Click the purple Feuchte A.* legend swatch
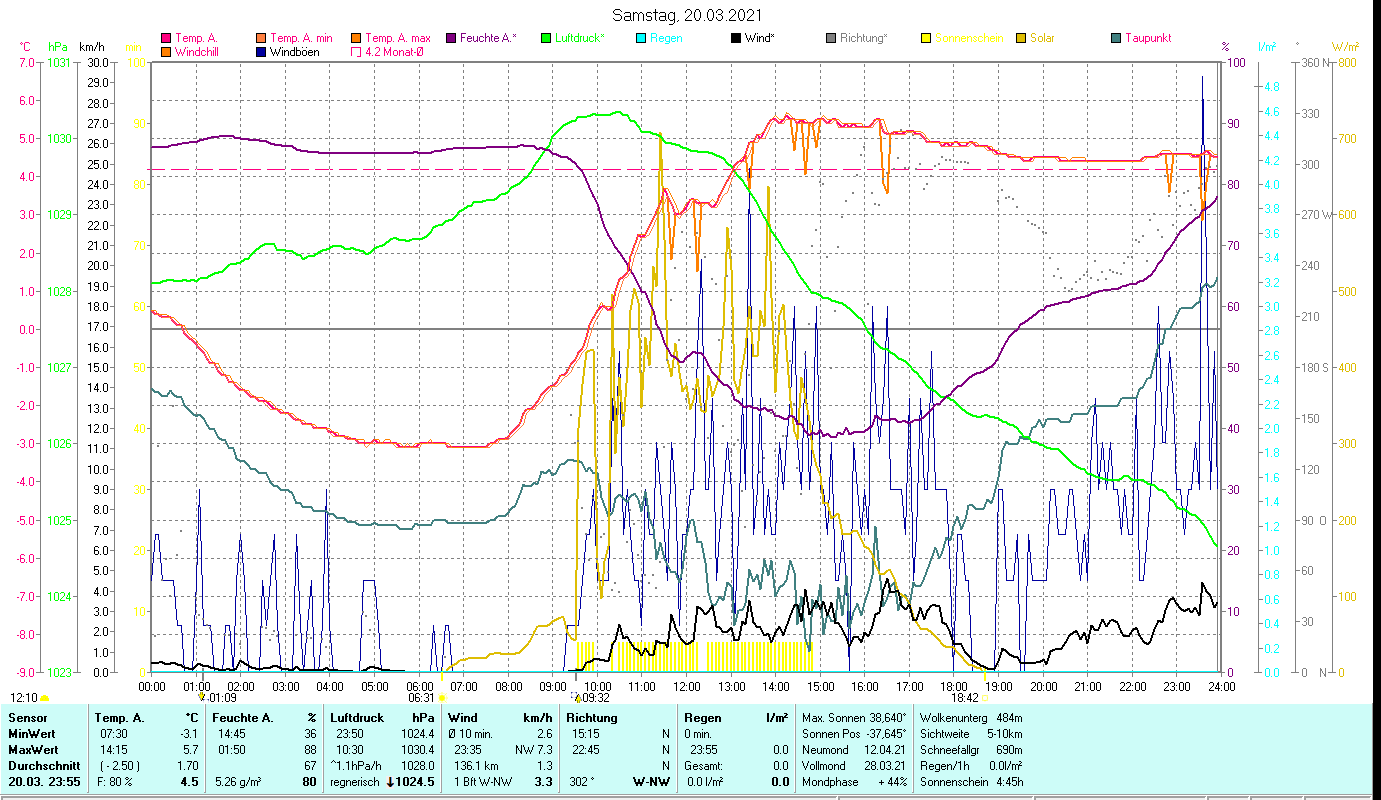This screenshot has height=800, width=1381. tap(450, 39)
